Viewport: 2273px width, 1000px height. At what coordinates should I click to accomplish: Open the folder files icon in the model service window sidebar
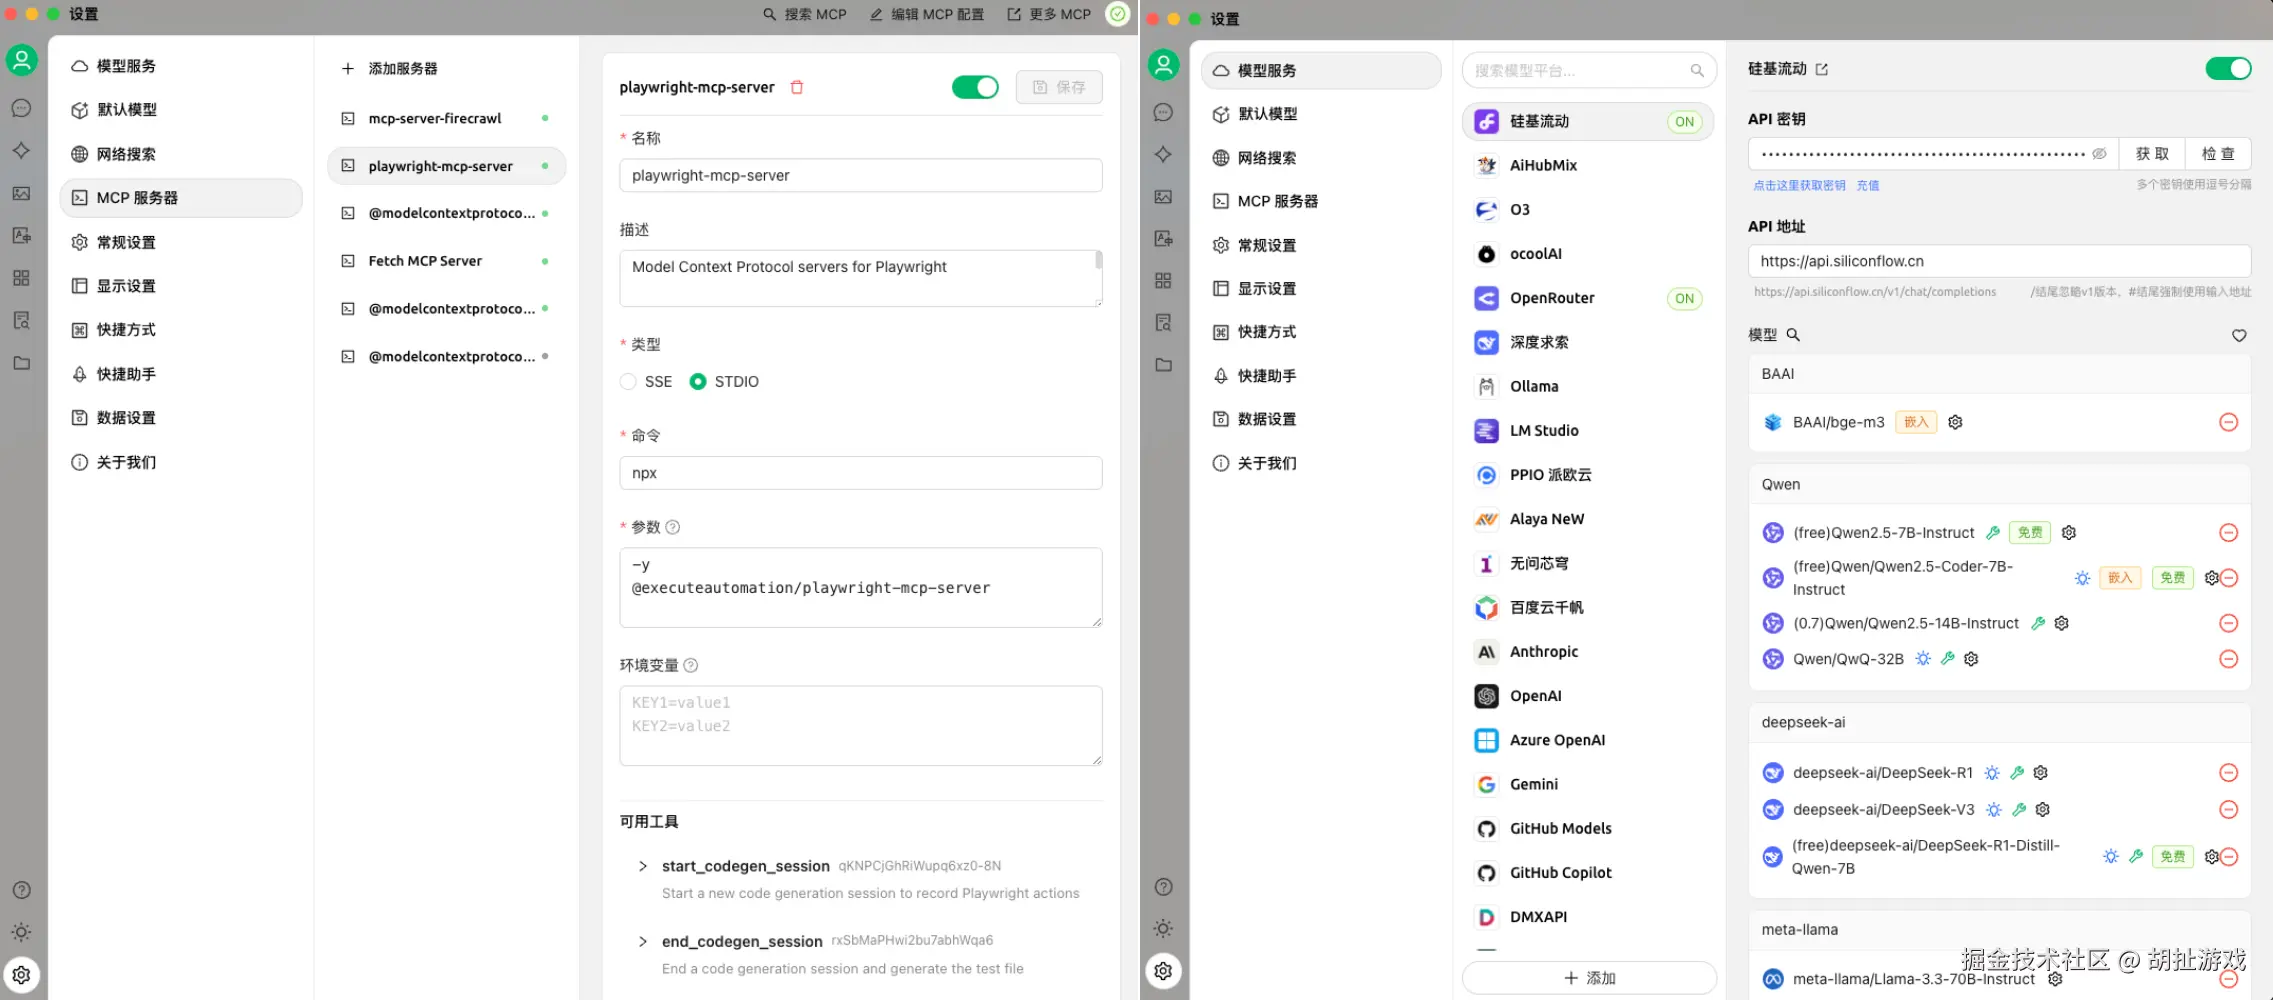pos(1163,365)
